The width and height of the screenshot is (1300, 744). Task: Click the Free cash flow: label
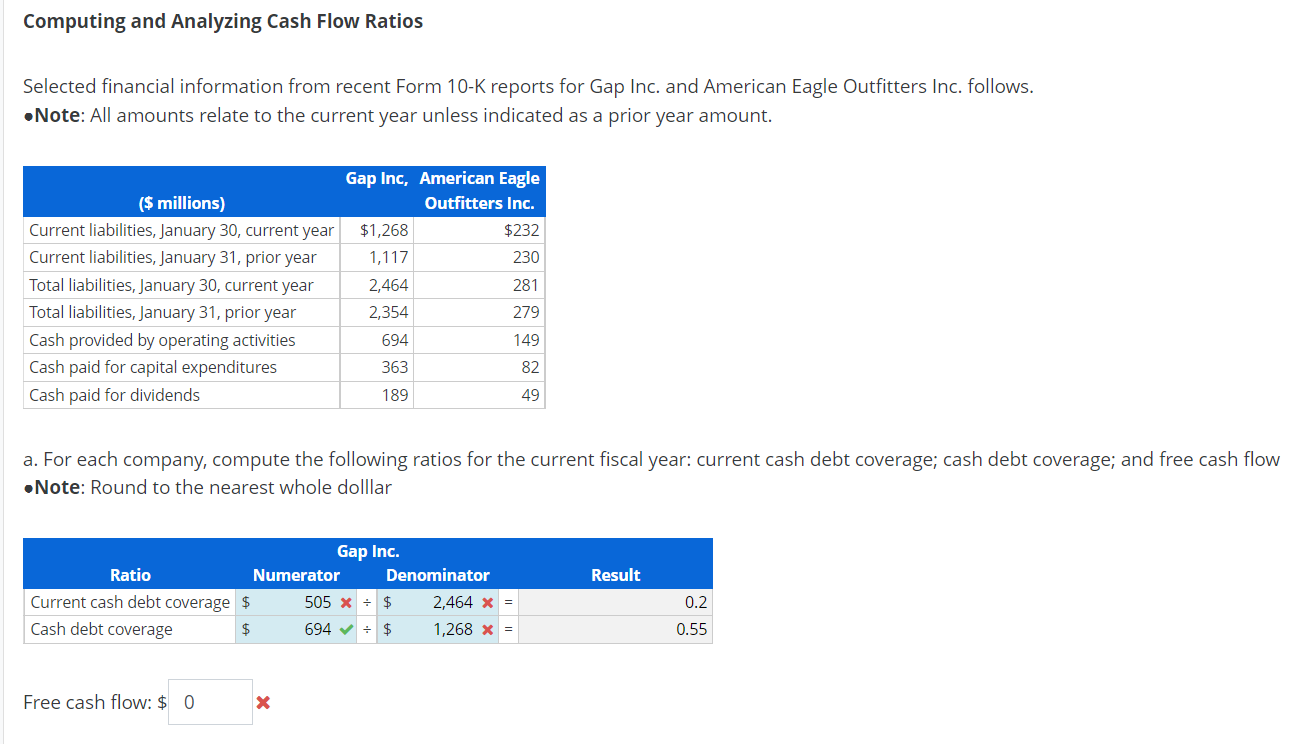tap(89, 702)
